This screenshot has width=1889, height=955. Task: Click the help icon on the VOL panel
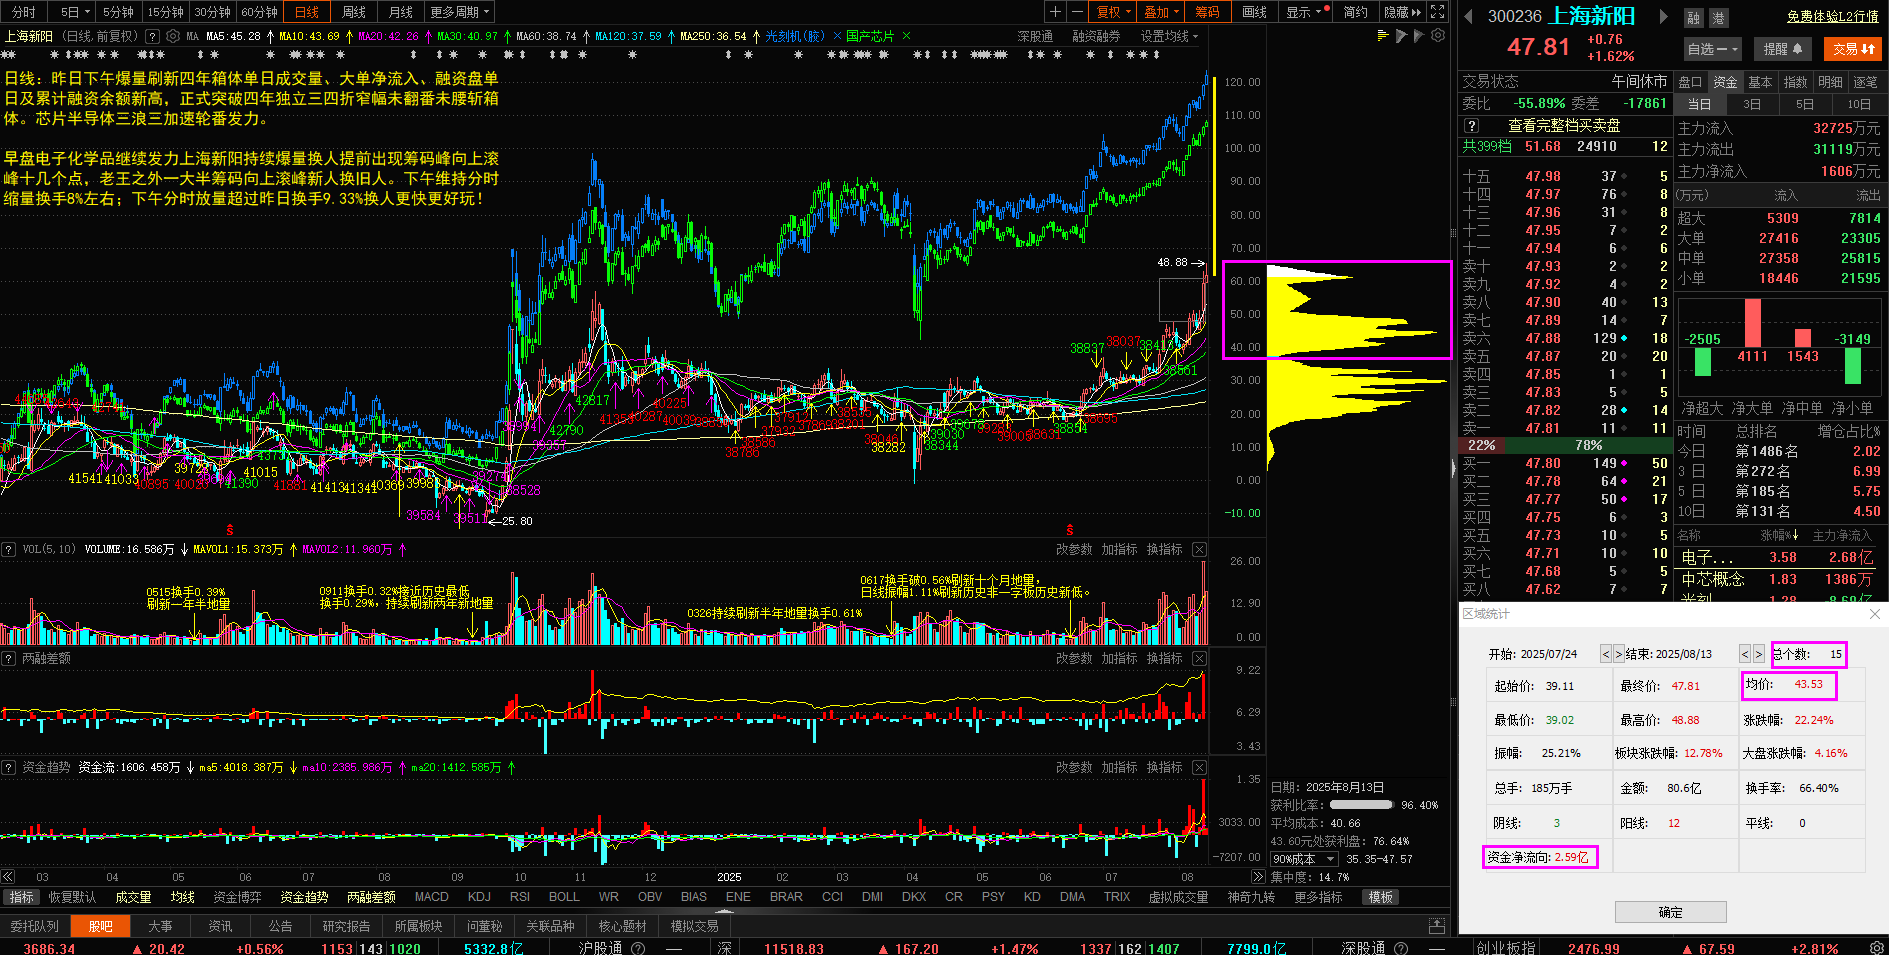coord(8,550)
